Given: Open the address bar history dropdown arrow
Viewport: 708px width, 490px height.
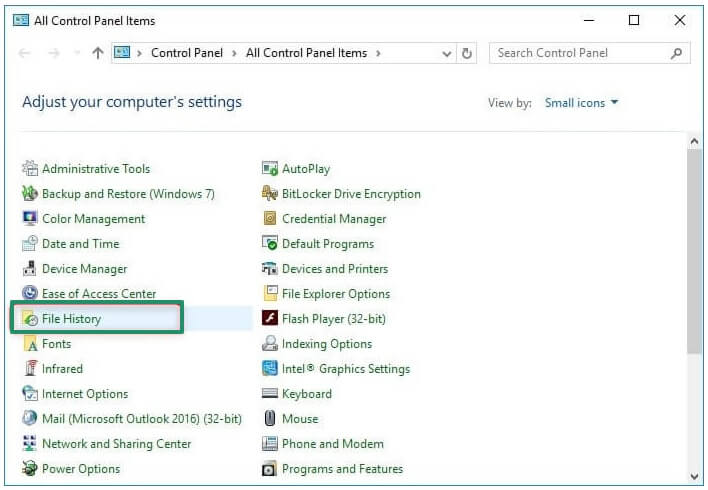Looking at the screenshot, I should [x=446, y=54].
